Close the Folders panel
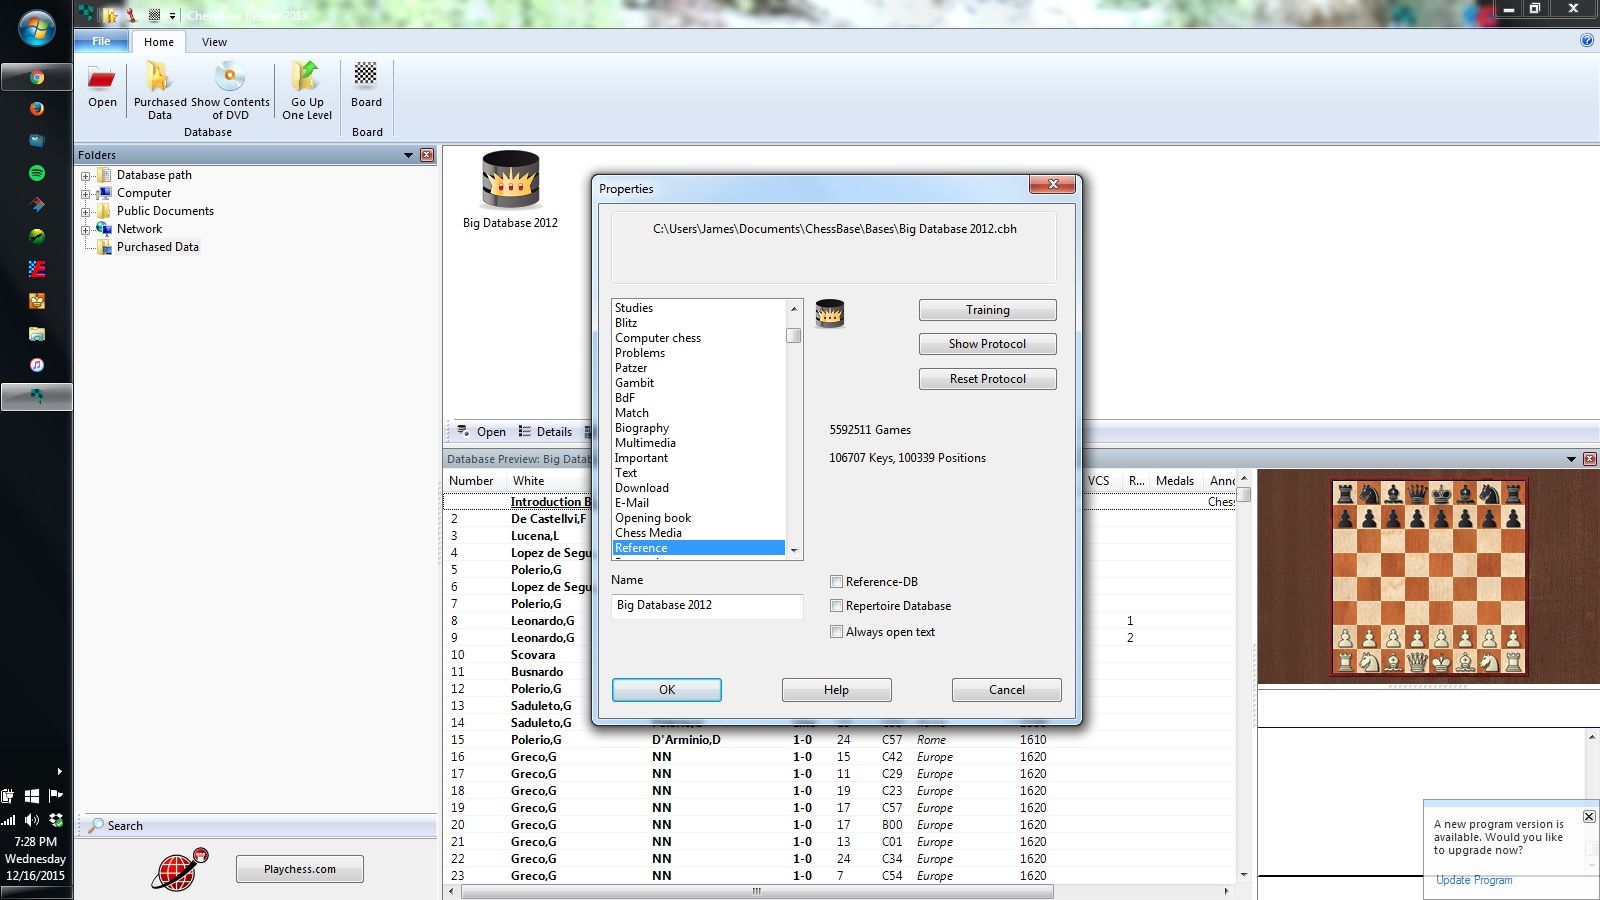Image resolution: width=1600 pixels, height=900 pixels. click(x=427, y=155)
